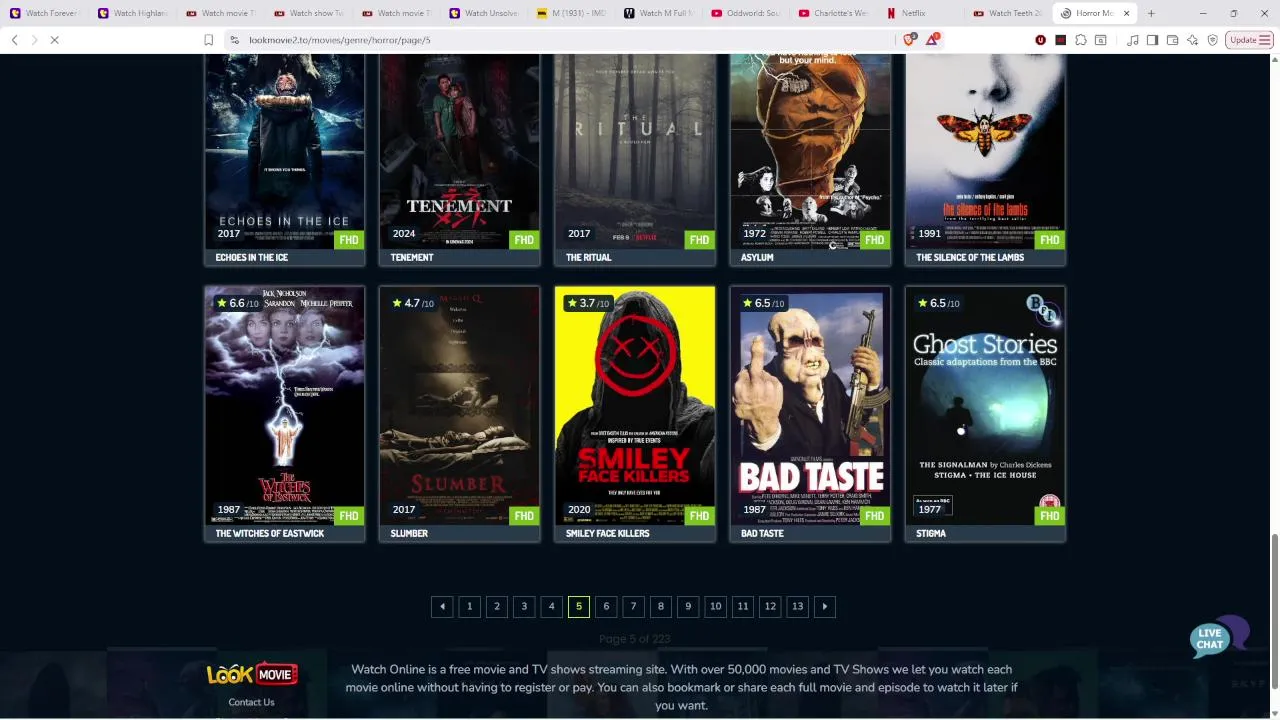Open the Live Chat bubble

click(1219, 637)
